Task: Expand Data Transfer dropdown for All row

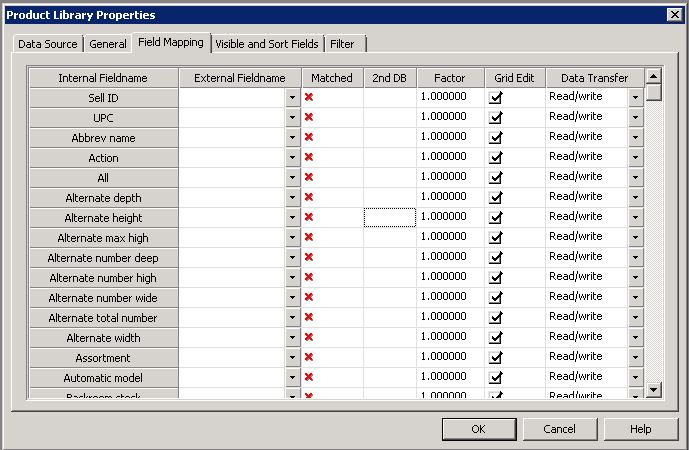Action: click(x=635, y=178)
